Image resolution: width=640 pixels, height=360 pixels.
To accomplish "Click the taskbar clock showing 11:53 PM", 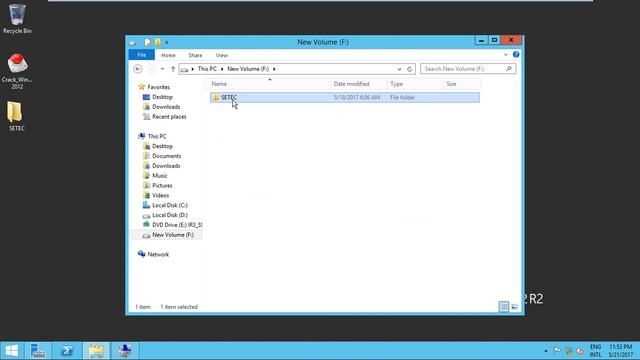I will [x=620, y=351].
